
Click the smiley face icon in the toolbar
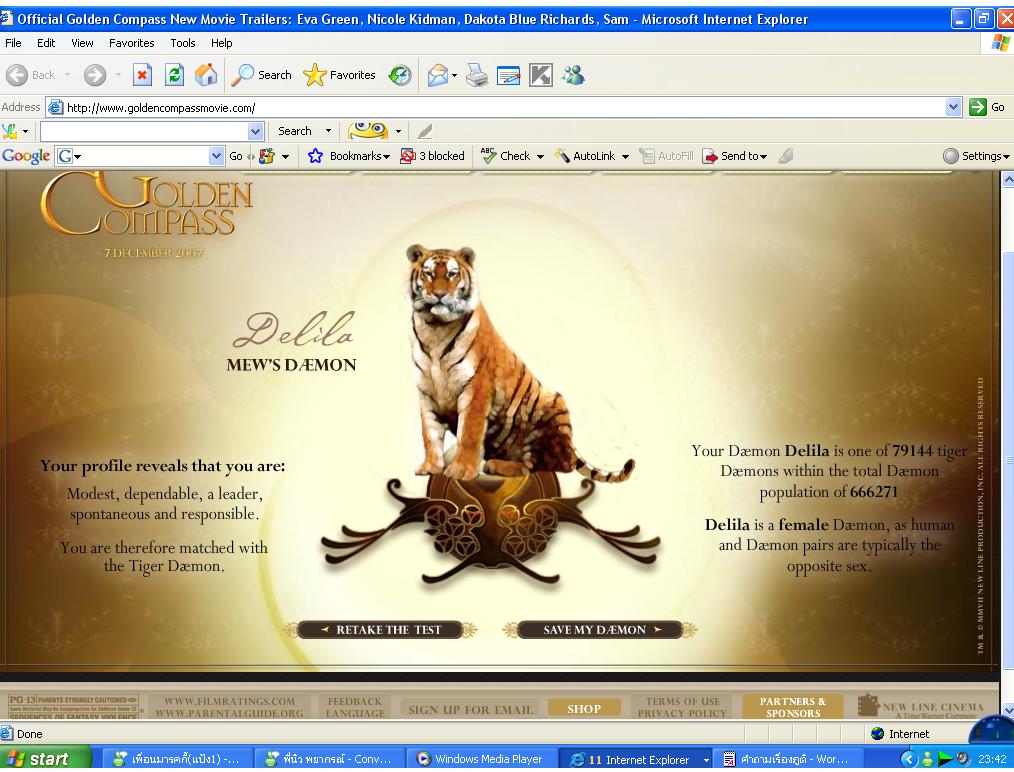(x=368, y=131)
